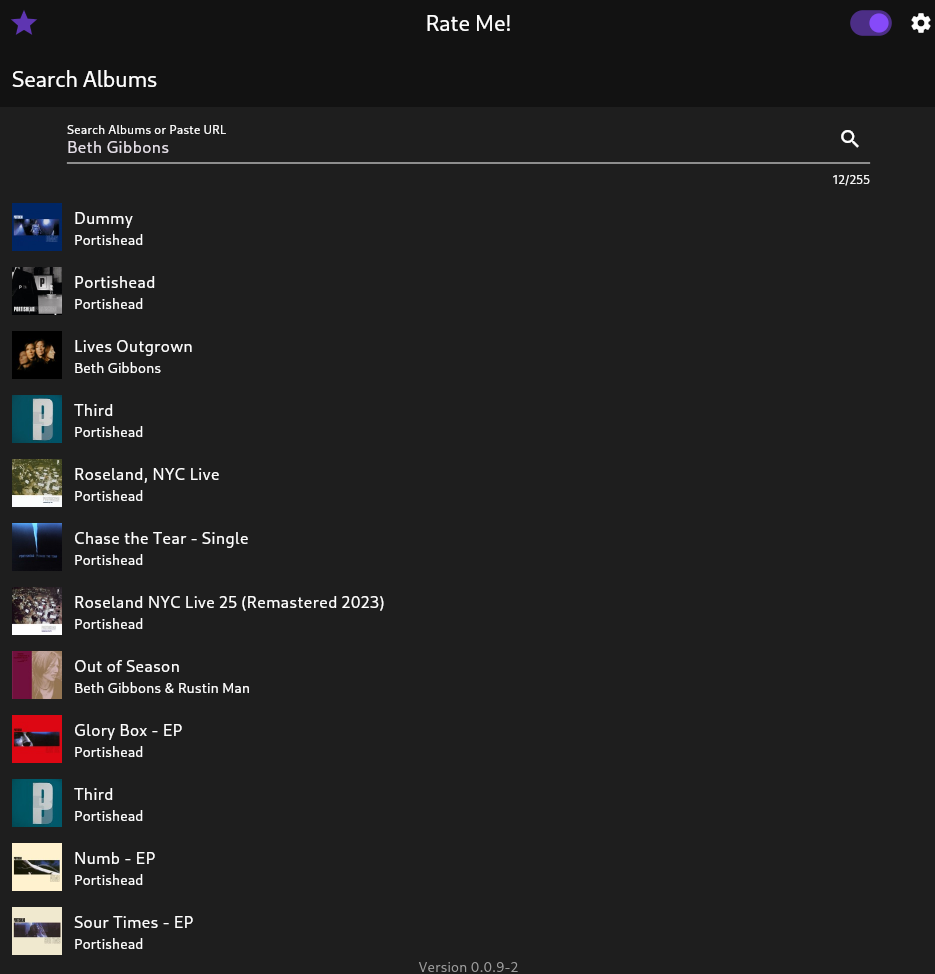Click the 12/255 character counter

pos(851,180)
